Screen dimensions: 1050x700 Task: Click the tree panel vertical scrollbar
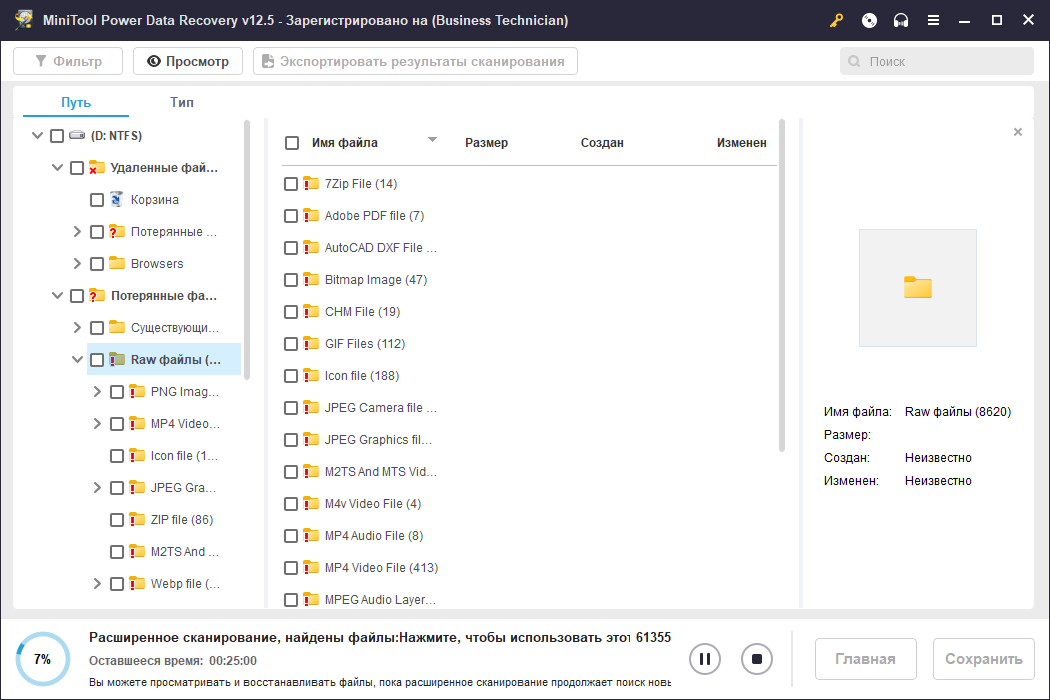pos(247,249)
